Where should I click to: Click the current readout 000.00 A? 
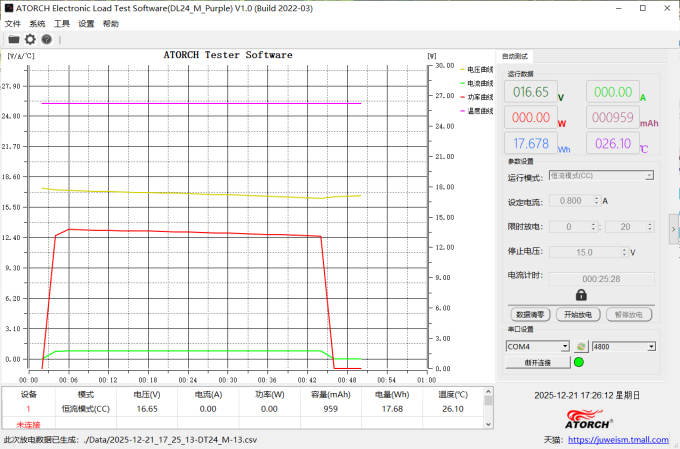(613, 92)
